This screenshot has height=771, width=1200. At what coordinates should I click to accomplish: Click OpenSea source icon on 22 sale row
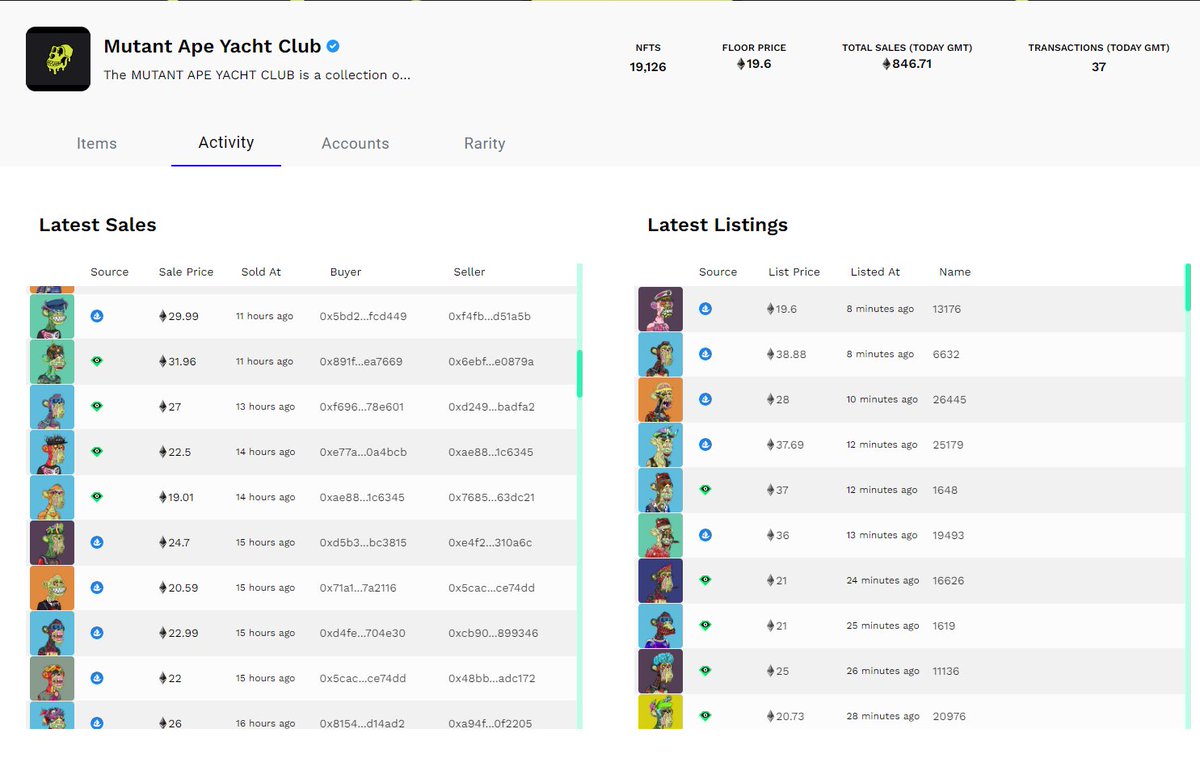pyautogui.click(x=97, y=677)
